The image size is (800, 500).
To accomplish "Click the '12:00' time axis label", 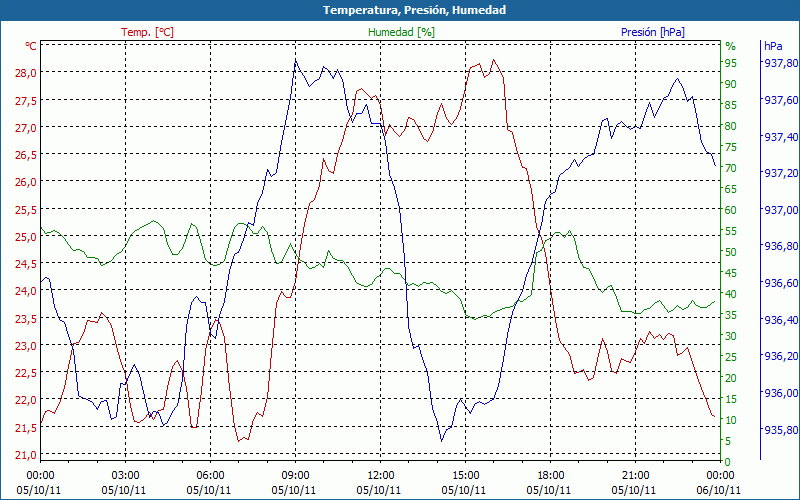I will point(381,476).
